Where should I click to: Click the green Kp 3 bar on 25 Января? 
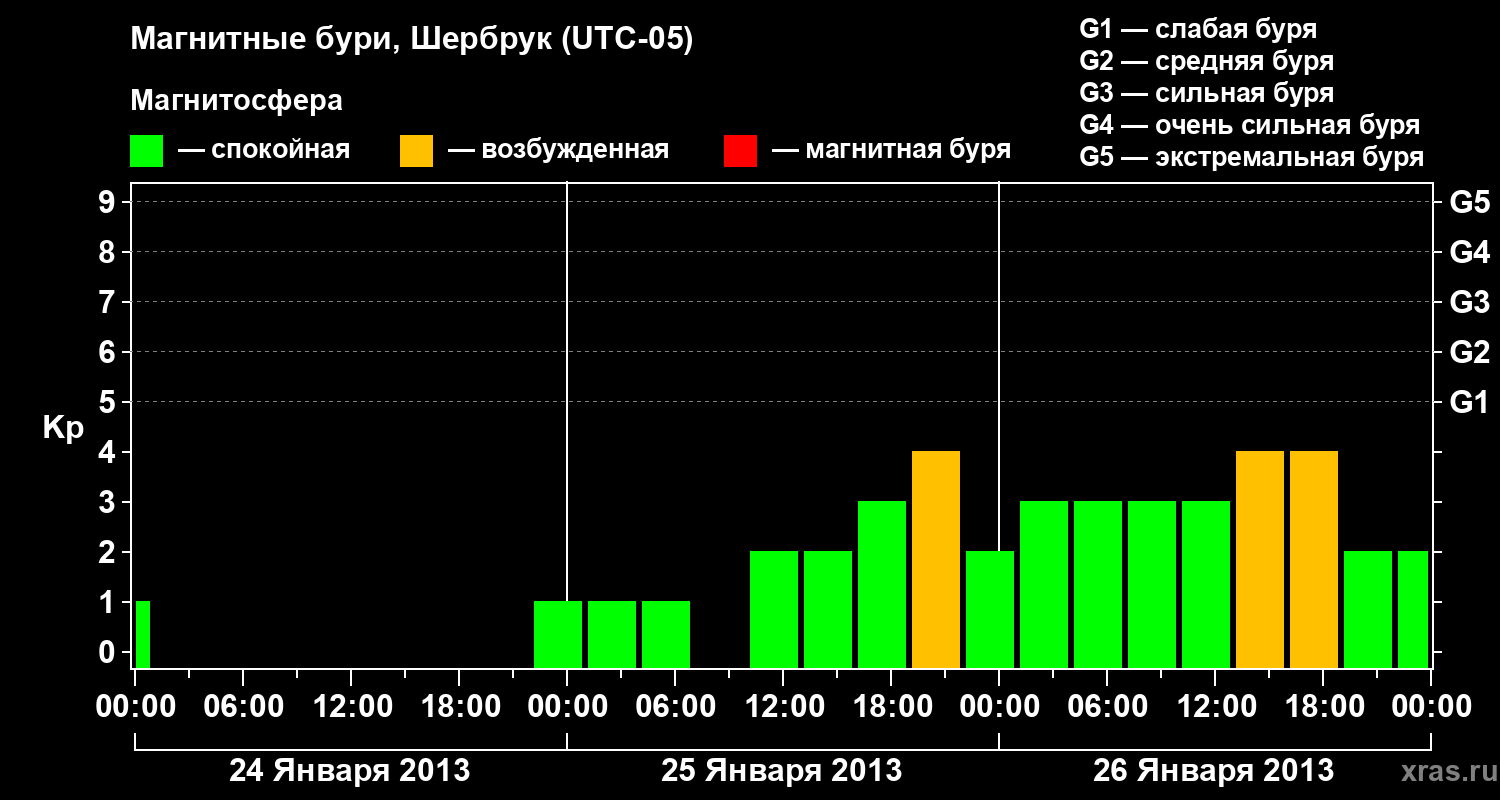tap(882, 584)
